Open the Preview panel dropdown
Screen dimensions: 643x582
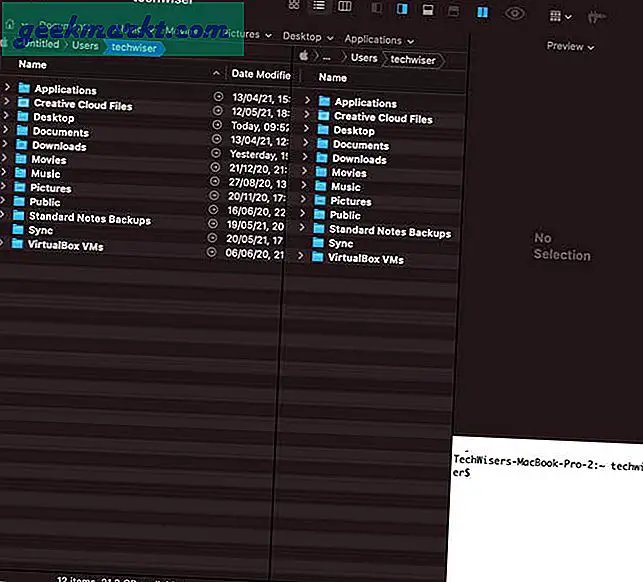coord(570,46)
